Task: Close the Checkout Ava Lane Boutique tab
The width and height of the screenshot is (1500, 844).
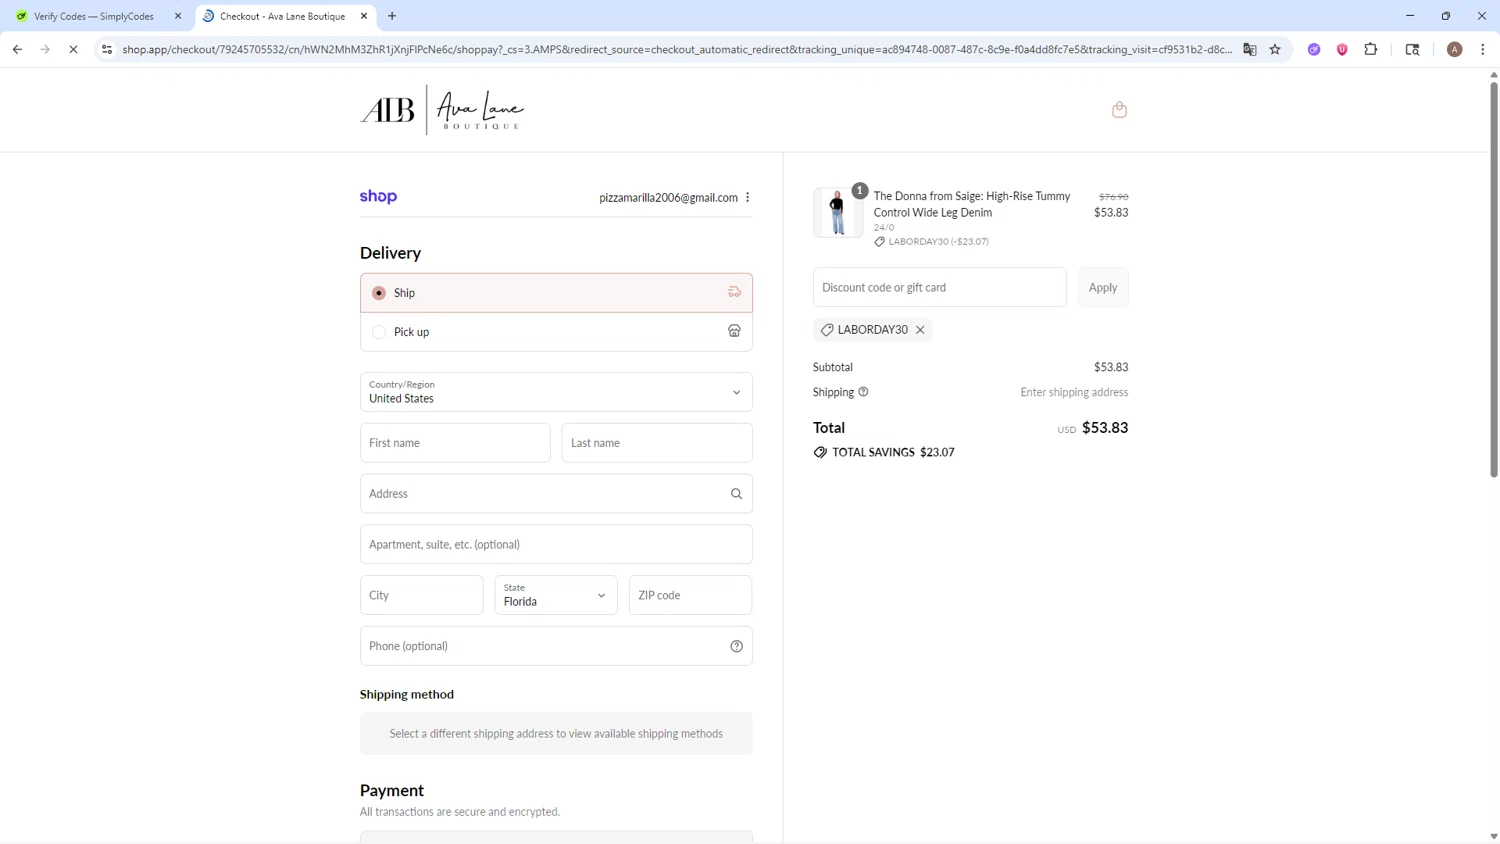Action: pos(364,16)
